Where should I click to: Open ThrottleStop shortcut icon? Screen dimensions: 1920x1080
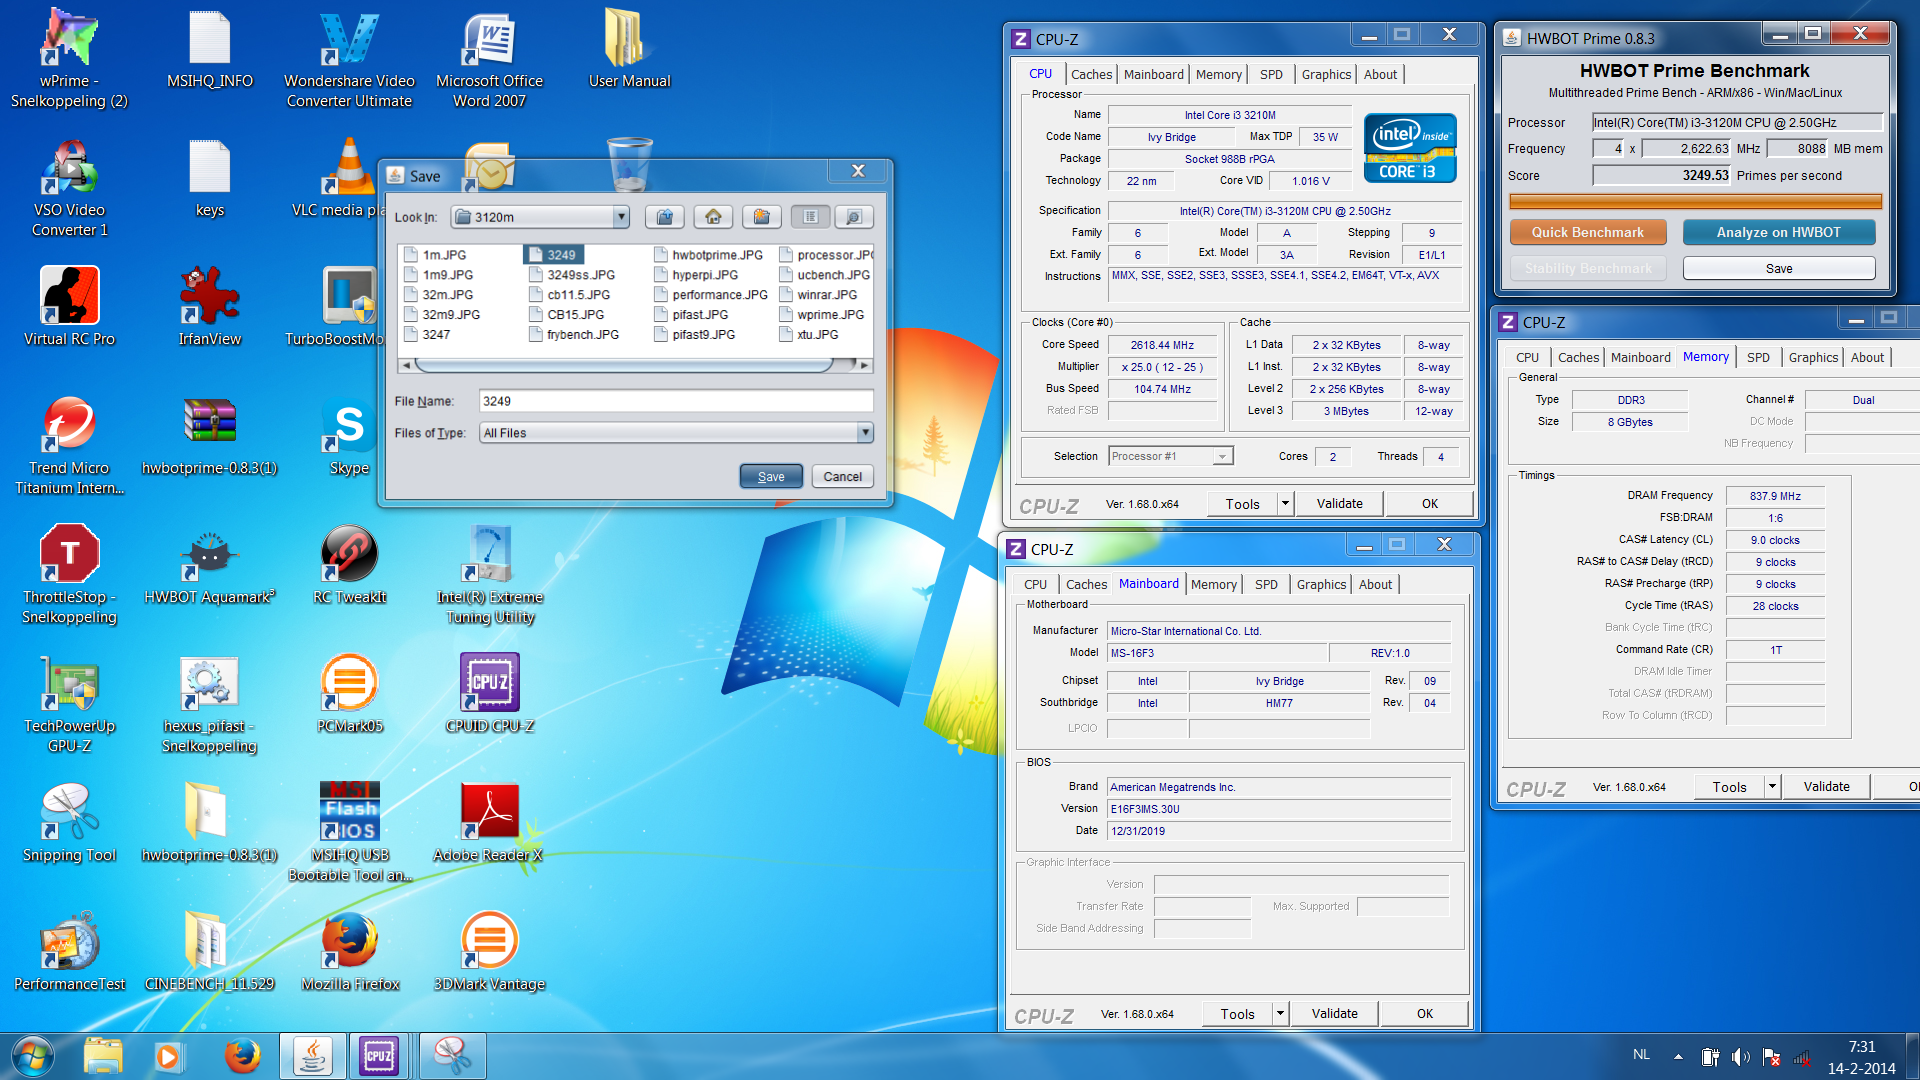[x=69, y=575]
